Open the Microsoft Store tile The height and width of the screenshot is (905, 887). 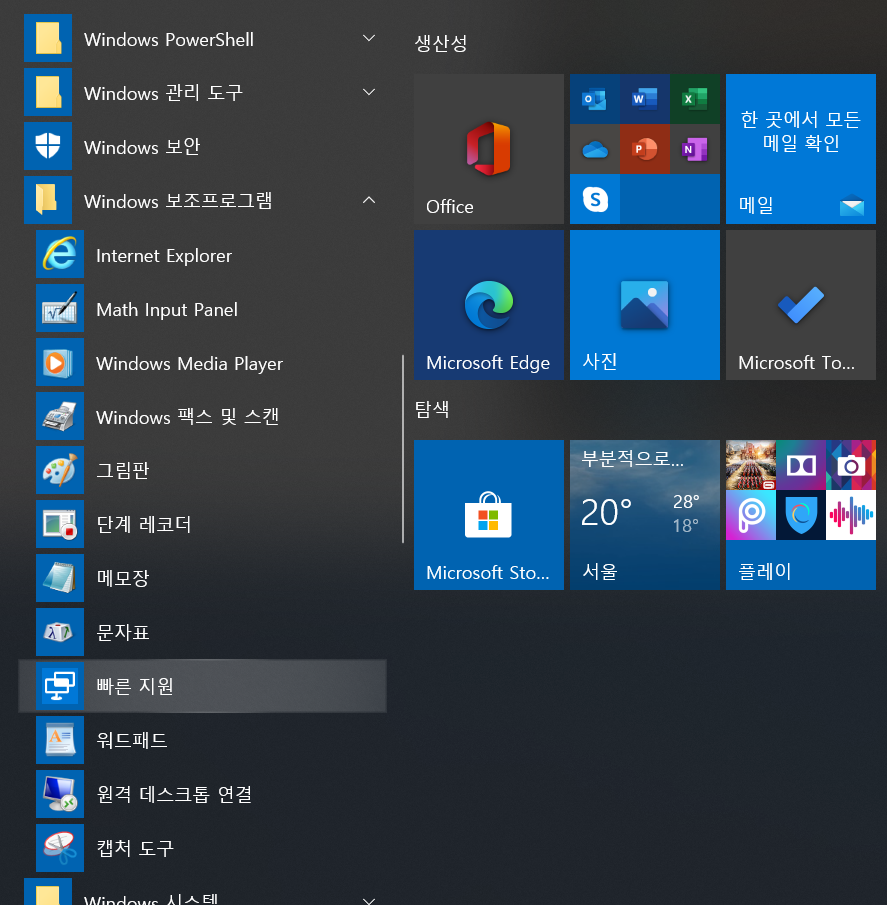click(489, 515)
